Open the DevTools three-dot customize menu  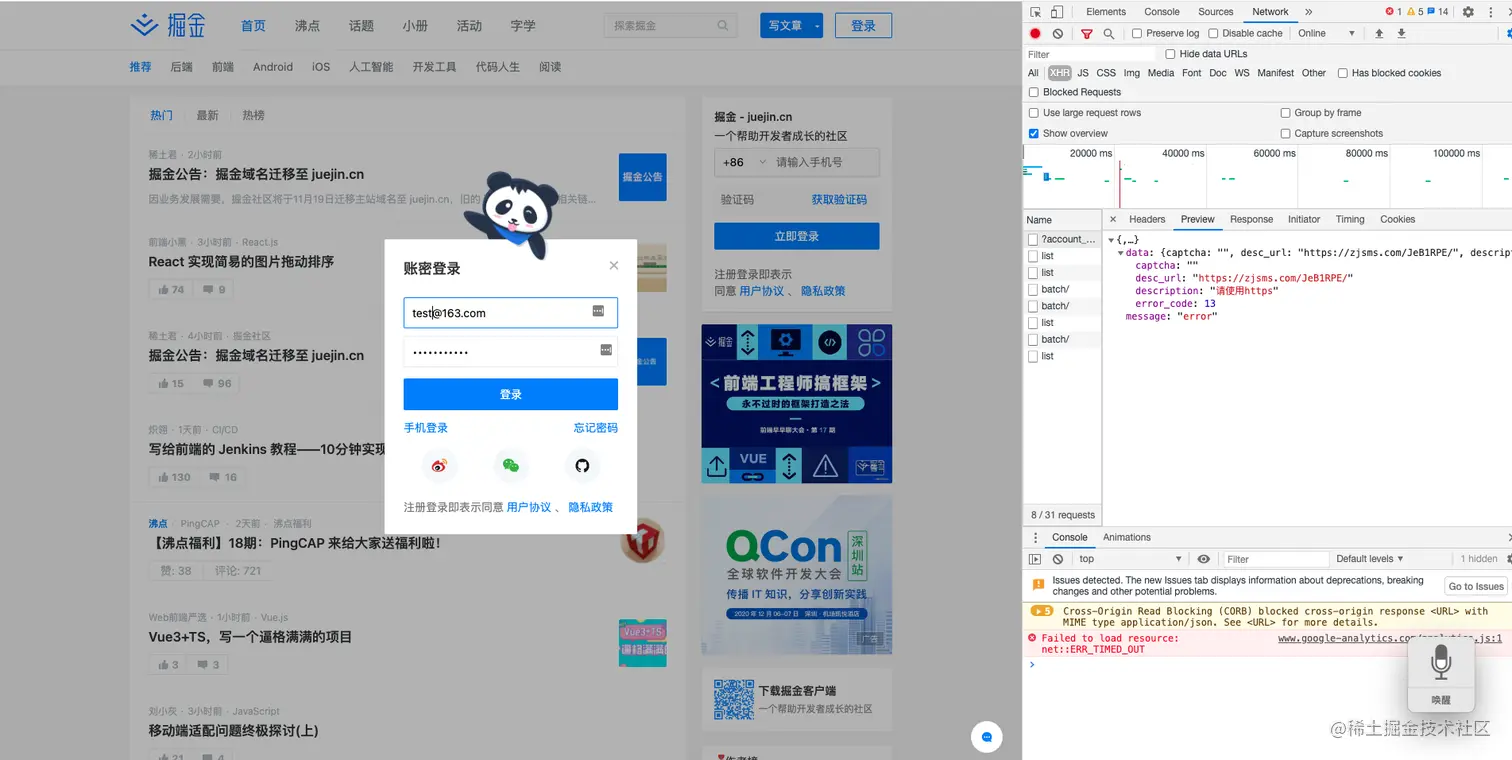pos(1489,12)
